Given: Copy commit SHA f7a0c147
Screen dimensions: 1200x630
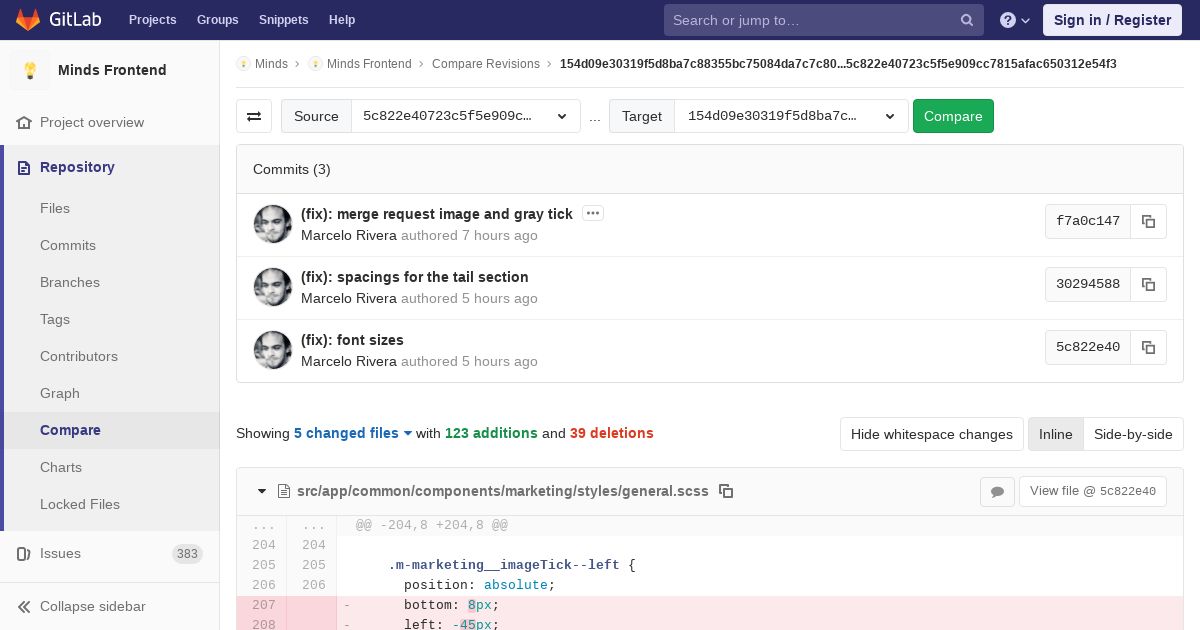Looking at the screenshot, I should [1148, 221].
